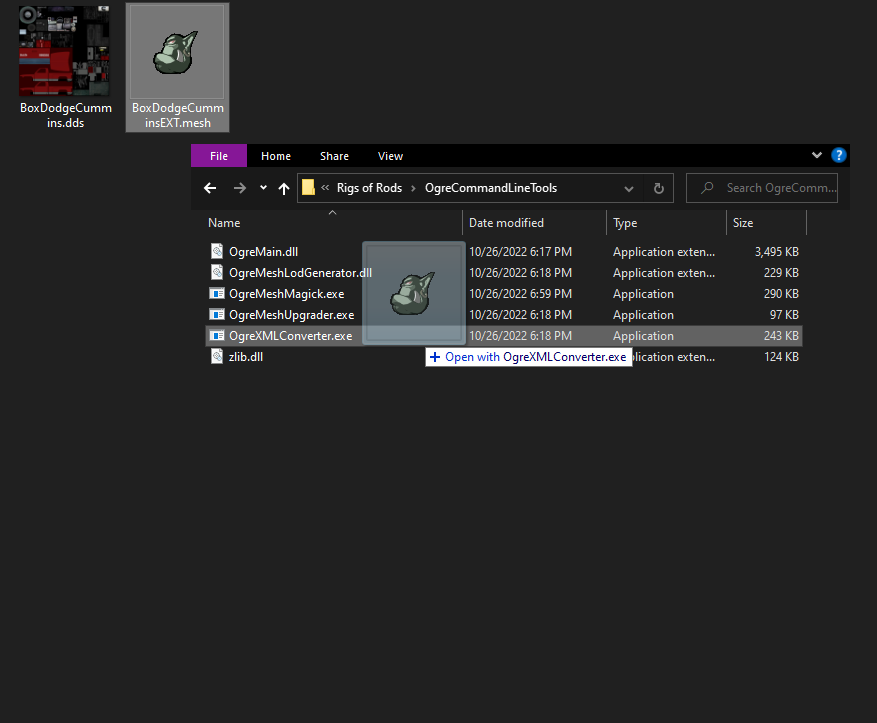Click the search magnifier icon
Screen dimensions: 877x723
tap(707, 188)
